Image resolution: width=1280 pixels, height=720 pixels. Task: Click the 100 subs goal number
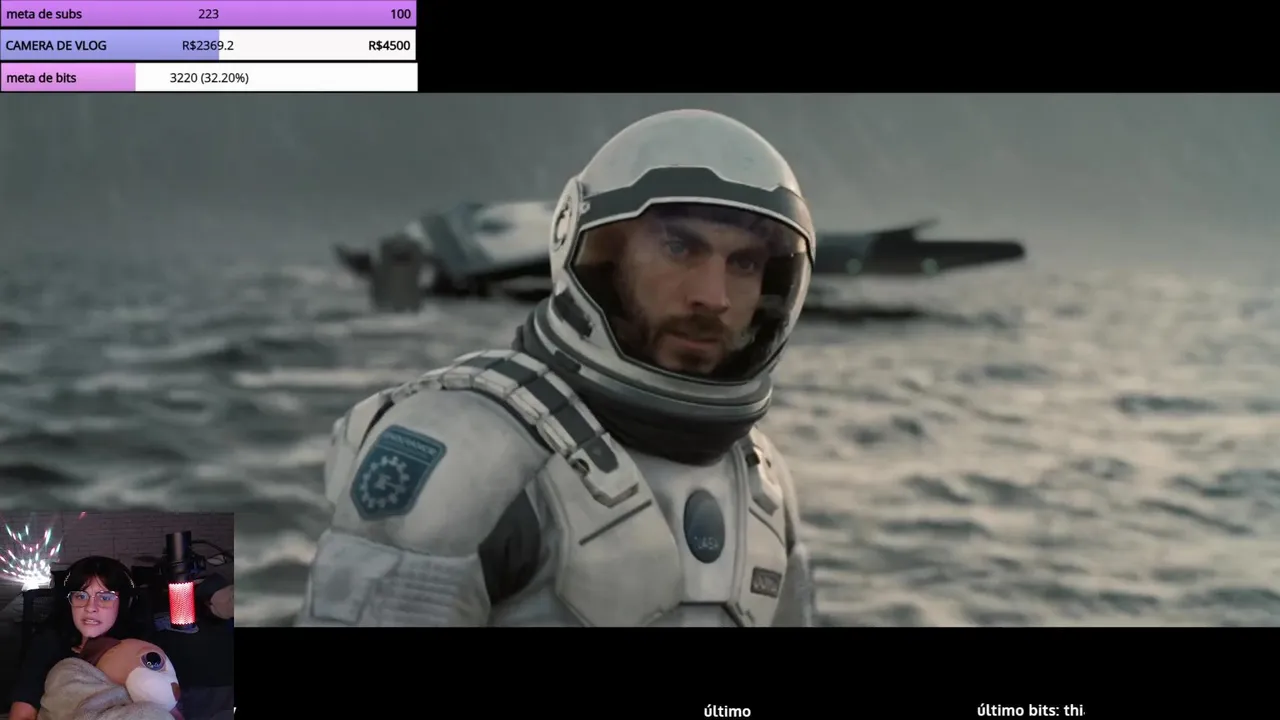pyautogui.click(x=400, y=14)
